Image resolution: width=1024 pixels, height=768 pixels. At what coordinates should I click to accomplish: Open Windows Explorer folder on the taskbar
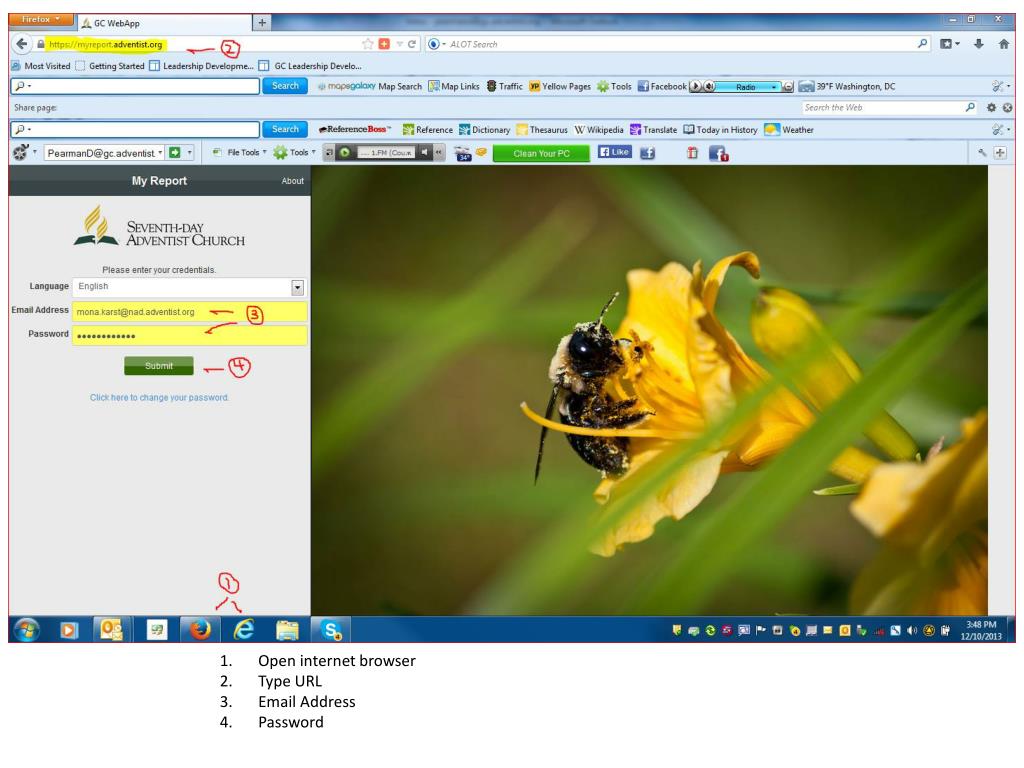[x=287, y=630]
